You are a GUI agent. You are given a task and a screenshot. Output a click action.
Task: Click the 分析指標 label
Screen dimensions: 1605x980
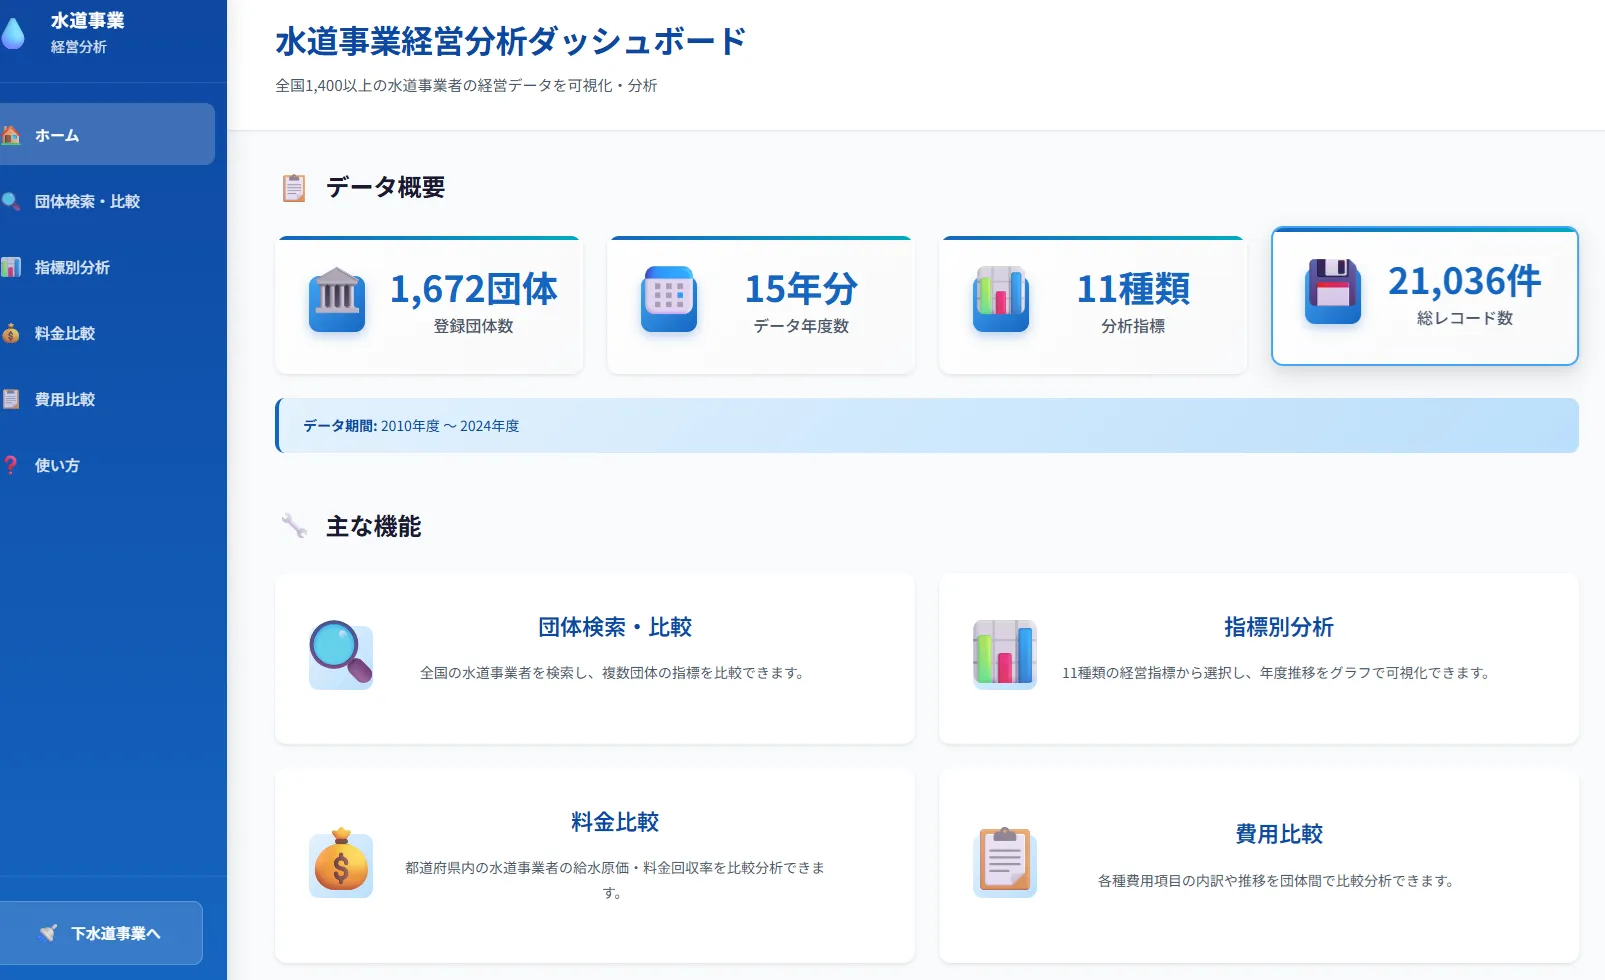[x=1133, y=326]
